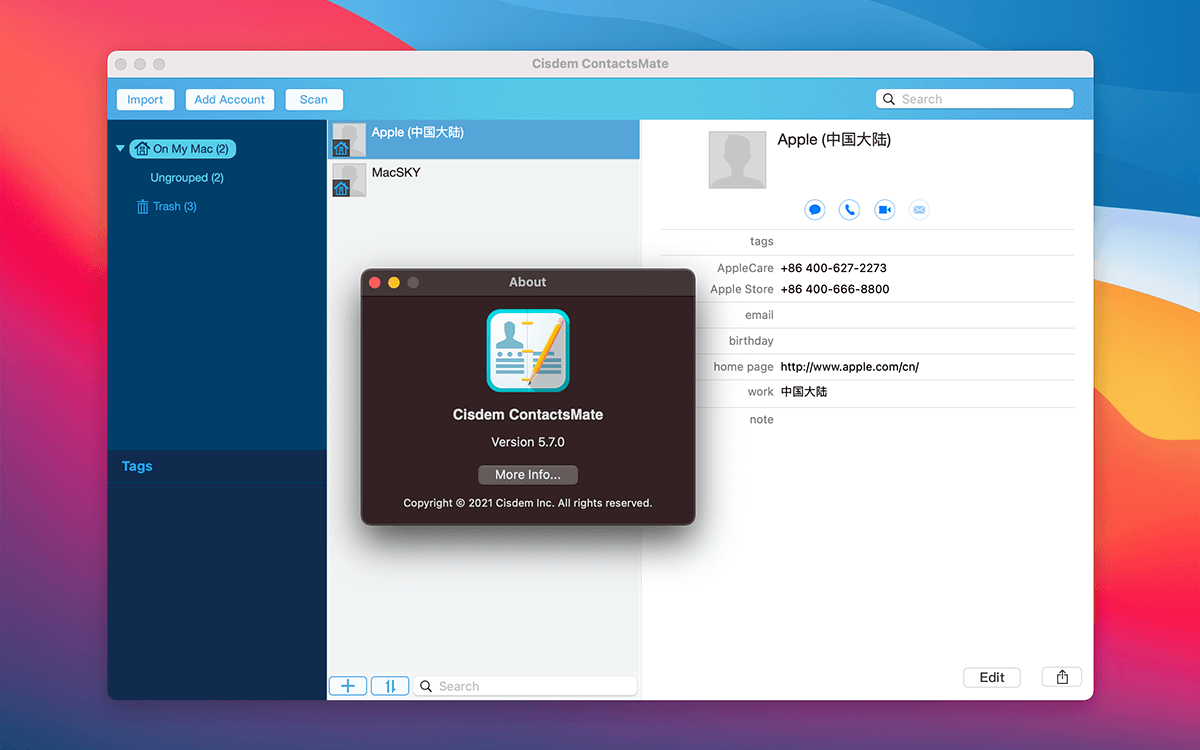1200x750 pixels.
Task: Click the Cisdem ContactsMate name in About
Action: (528, 415)
